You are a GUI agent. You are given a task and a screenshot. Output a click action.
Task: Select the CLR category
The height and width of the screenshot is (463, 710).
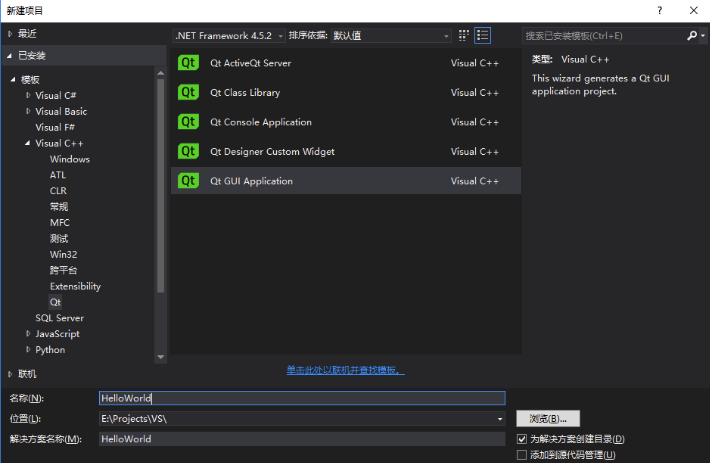pos(58,191)
